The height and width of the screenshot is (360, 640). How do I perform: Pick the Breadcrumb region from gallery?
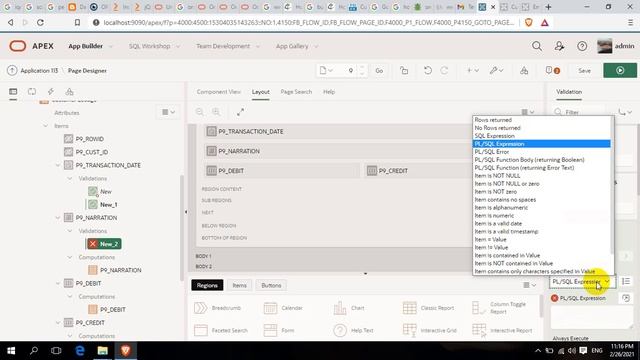tap(218, 308)
